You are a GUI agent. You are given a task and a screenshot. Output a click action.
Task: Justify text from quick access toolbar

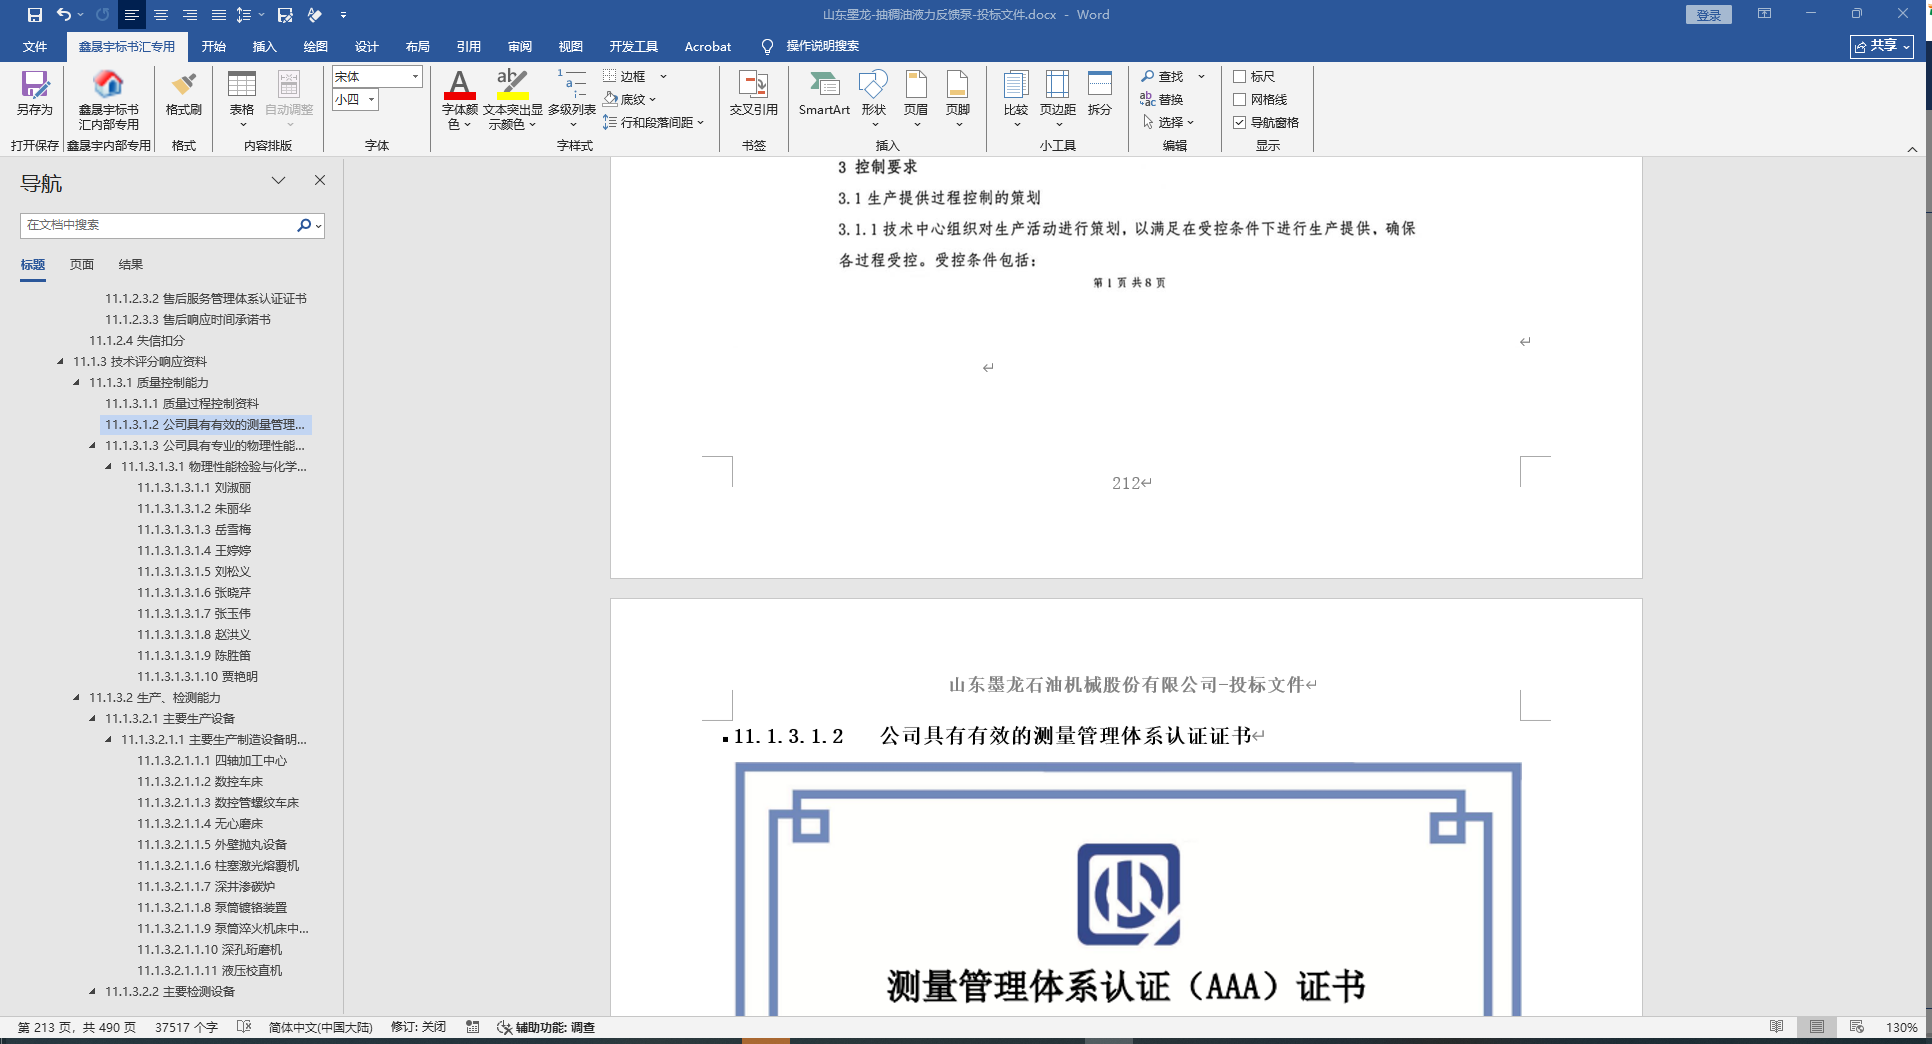tap(218, 15)
